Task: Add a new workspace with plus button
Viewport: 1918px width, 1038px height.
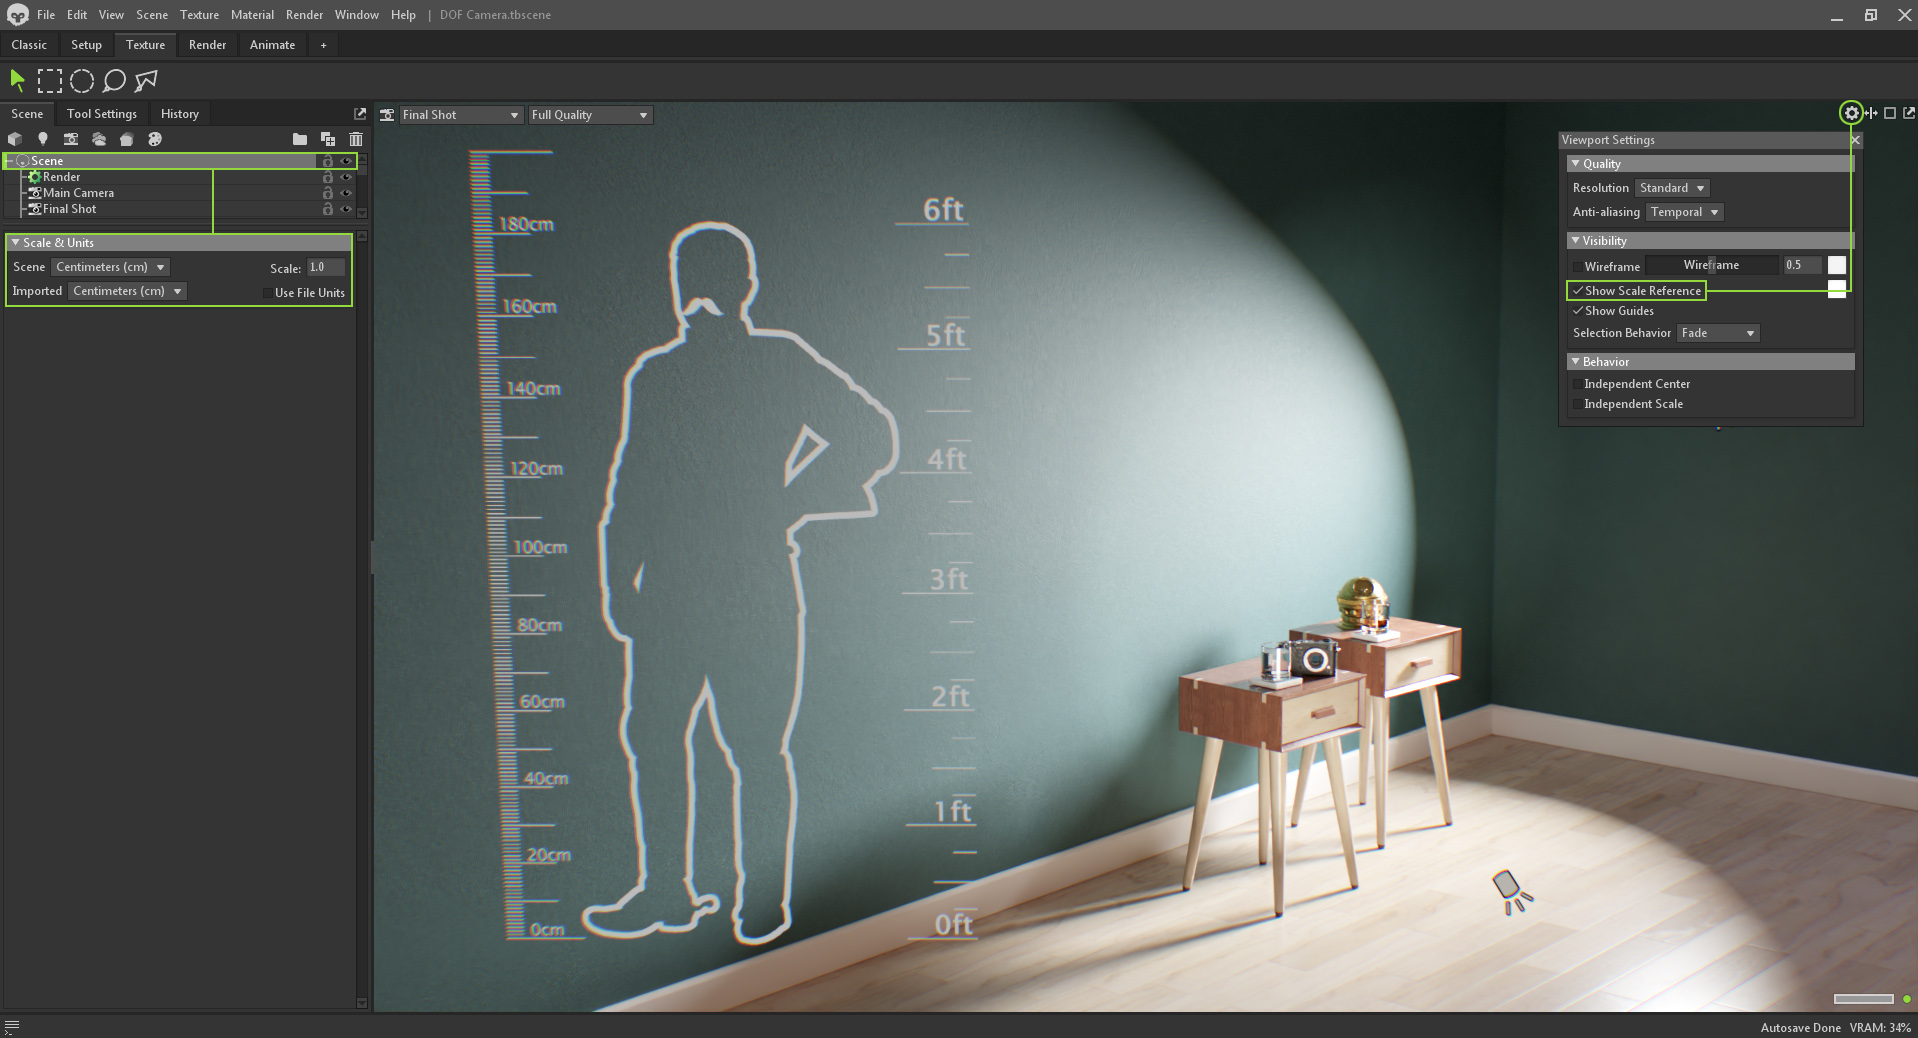Action: point(323,45)
